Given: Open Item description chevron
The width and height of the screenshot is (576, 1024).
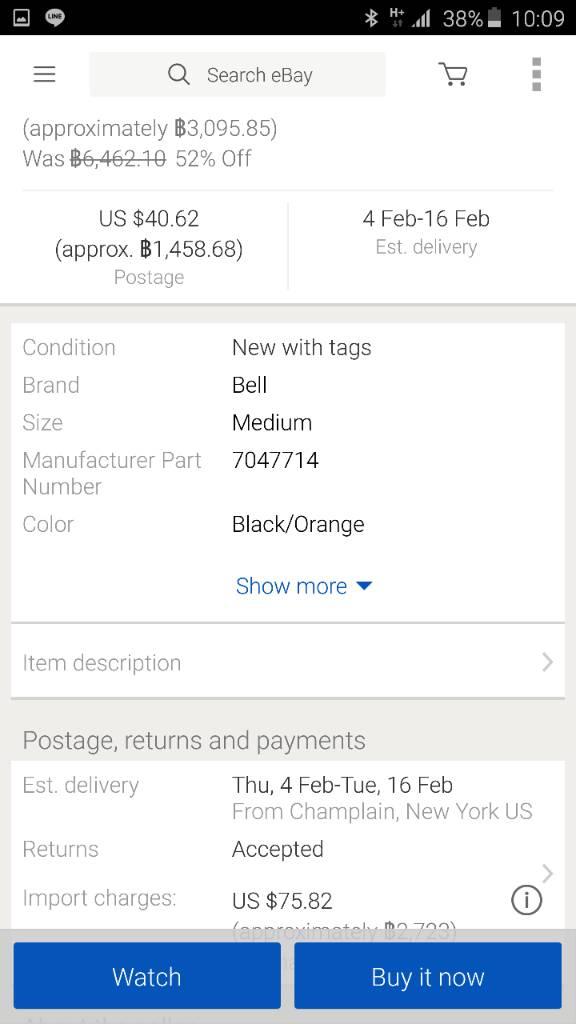Looking at the screenshot, I should 547,662.
